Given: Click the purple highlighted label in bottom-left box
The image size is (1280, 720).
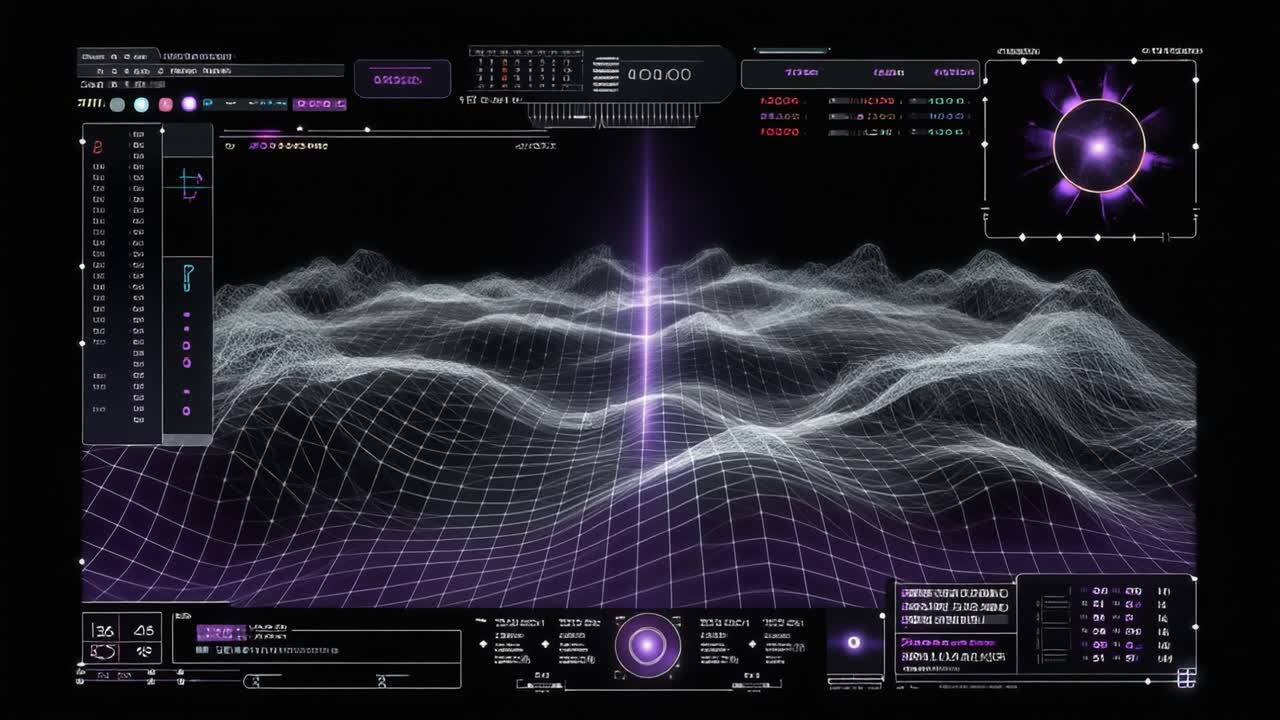Looking at the screenshot, I should (221, 632).
